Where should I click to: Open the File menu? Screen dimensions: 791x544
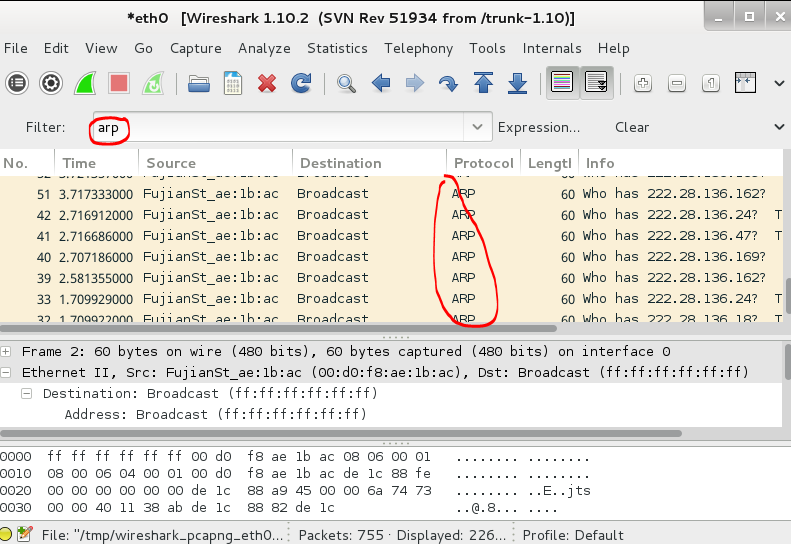click(x=16, y=48)
